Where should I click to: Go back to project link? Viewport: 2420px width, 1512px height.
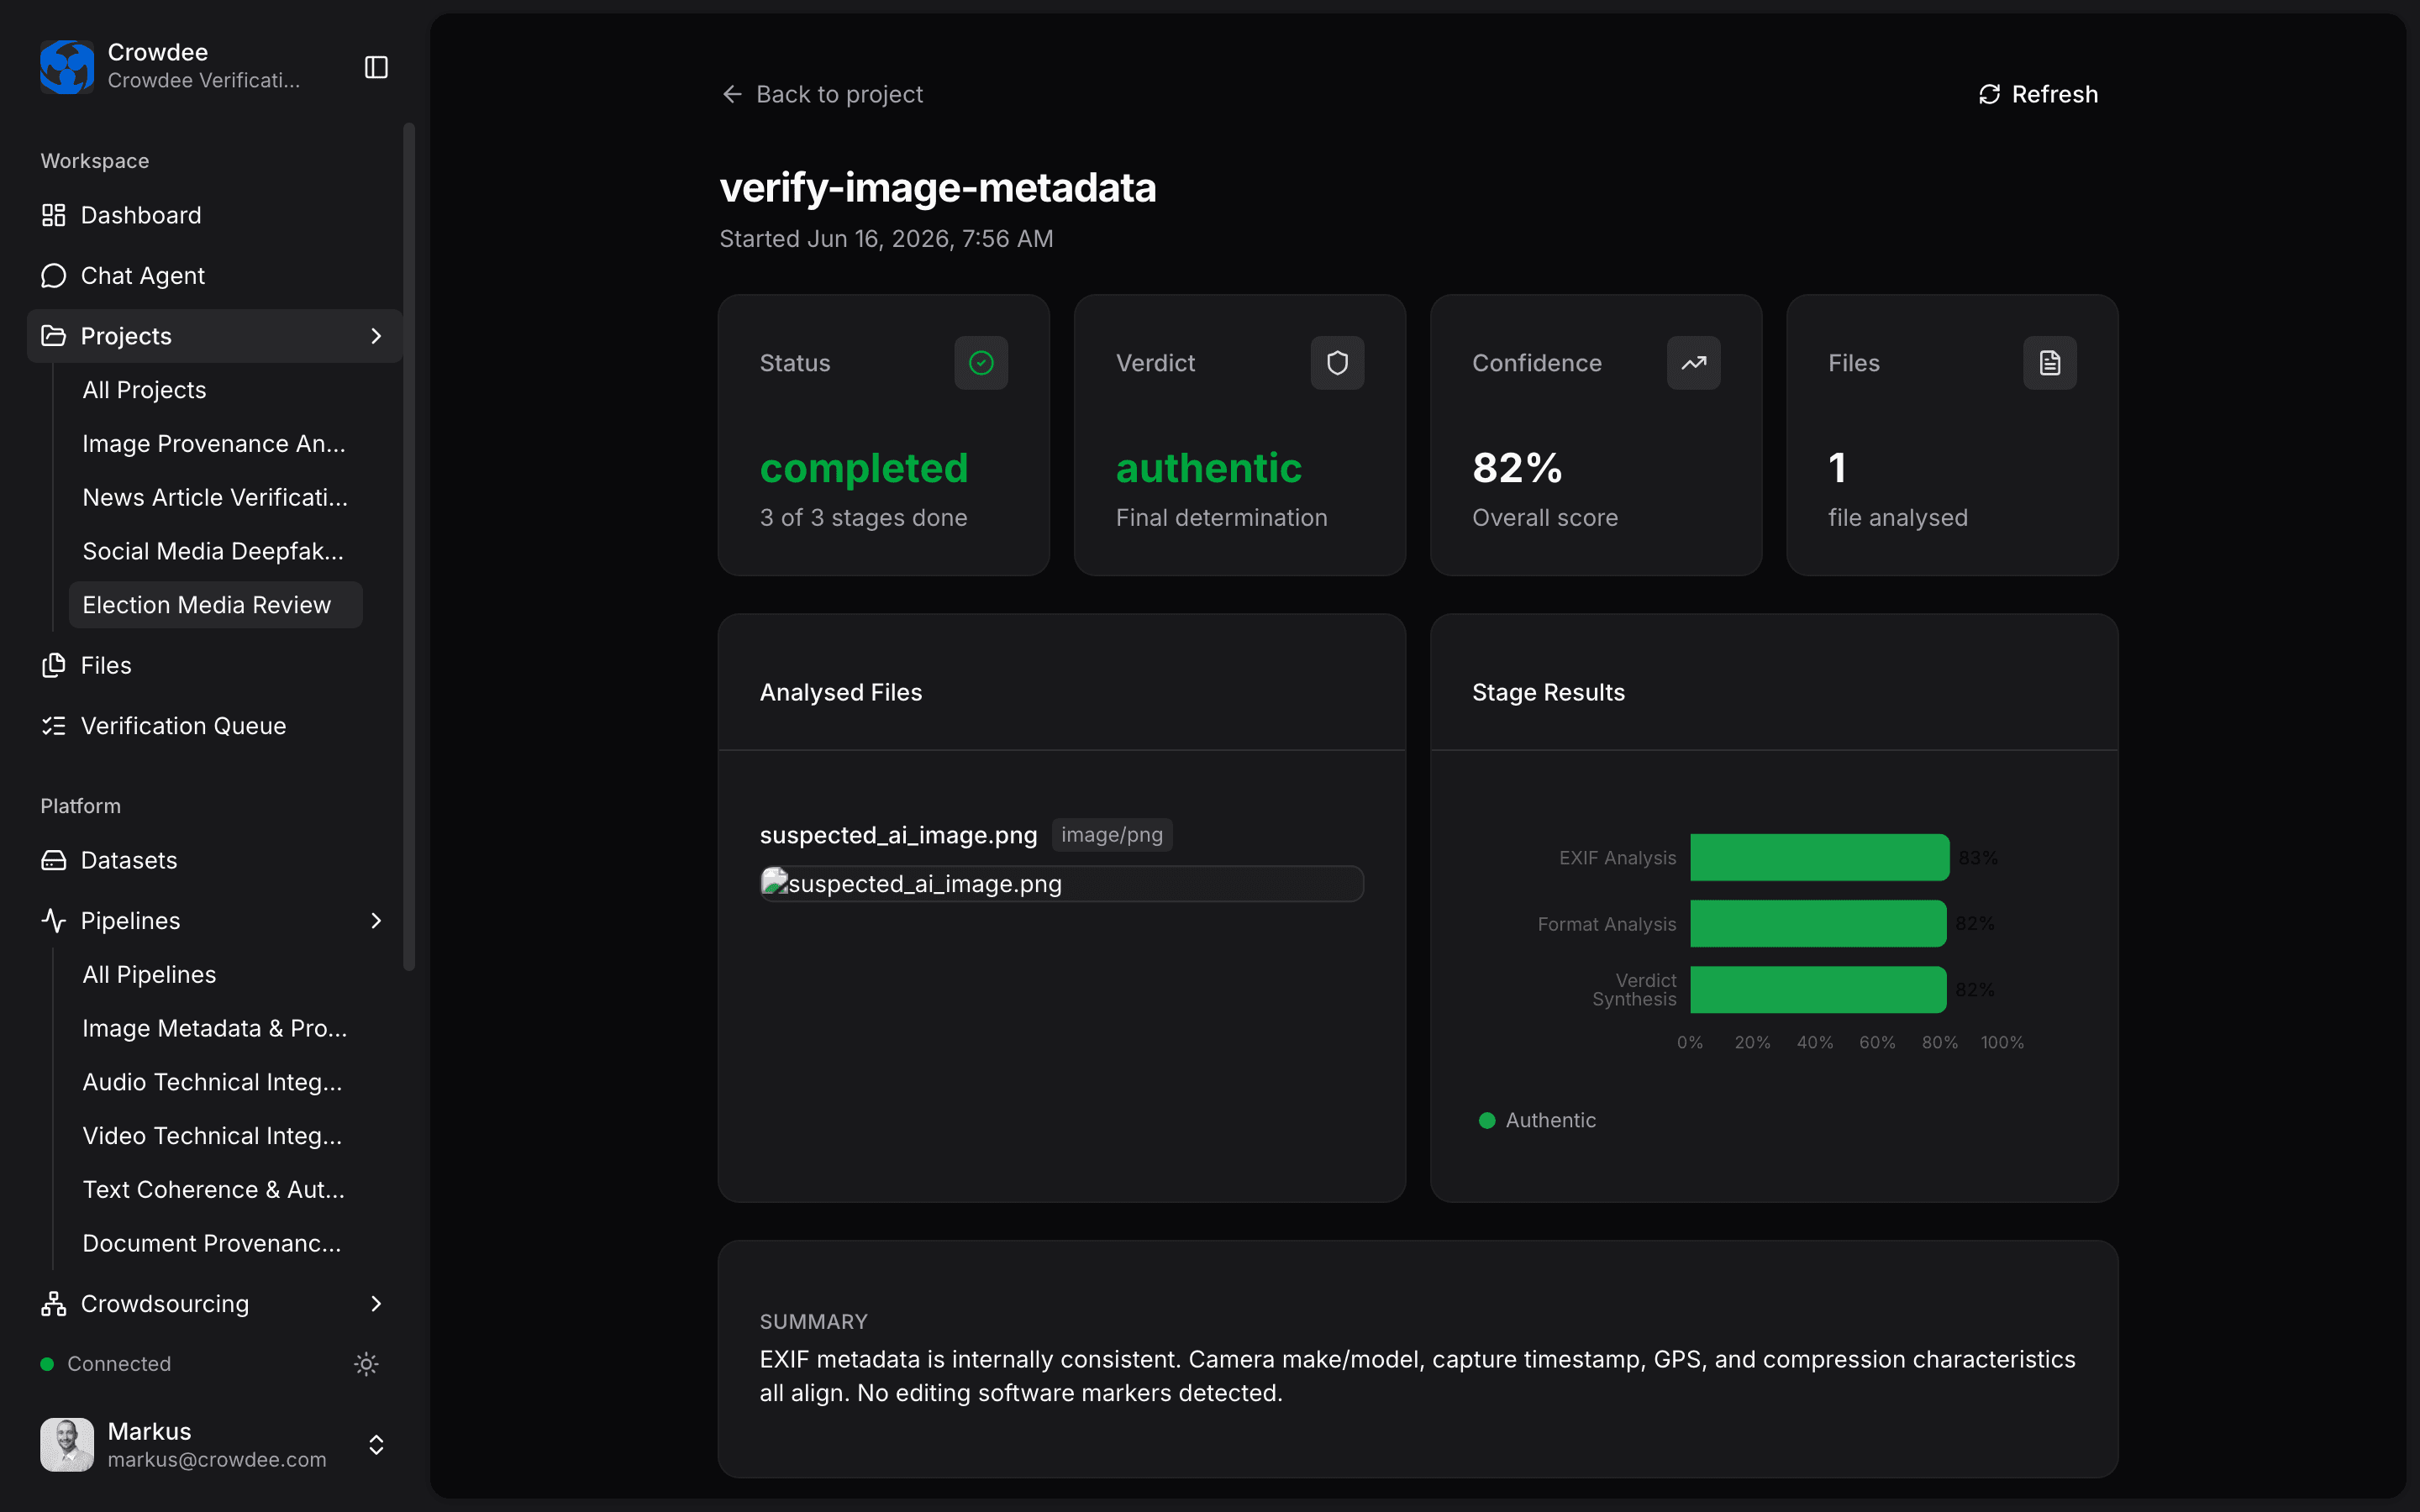point(822,94)
